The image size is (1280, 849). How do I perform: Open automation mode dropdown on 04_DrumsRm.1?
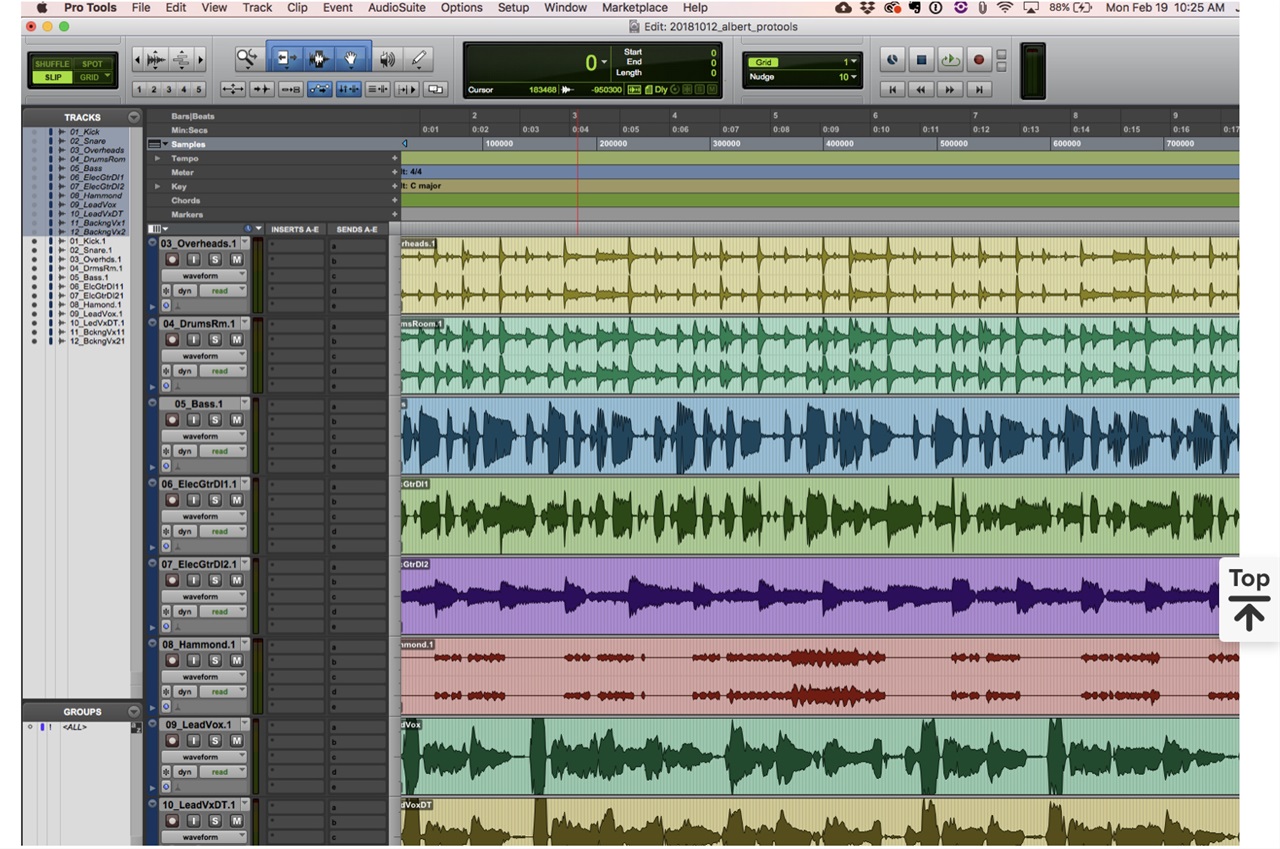click(x=222, y=371)
